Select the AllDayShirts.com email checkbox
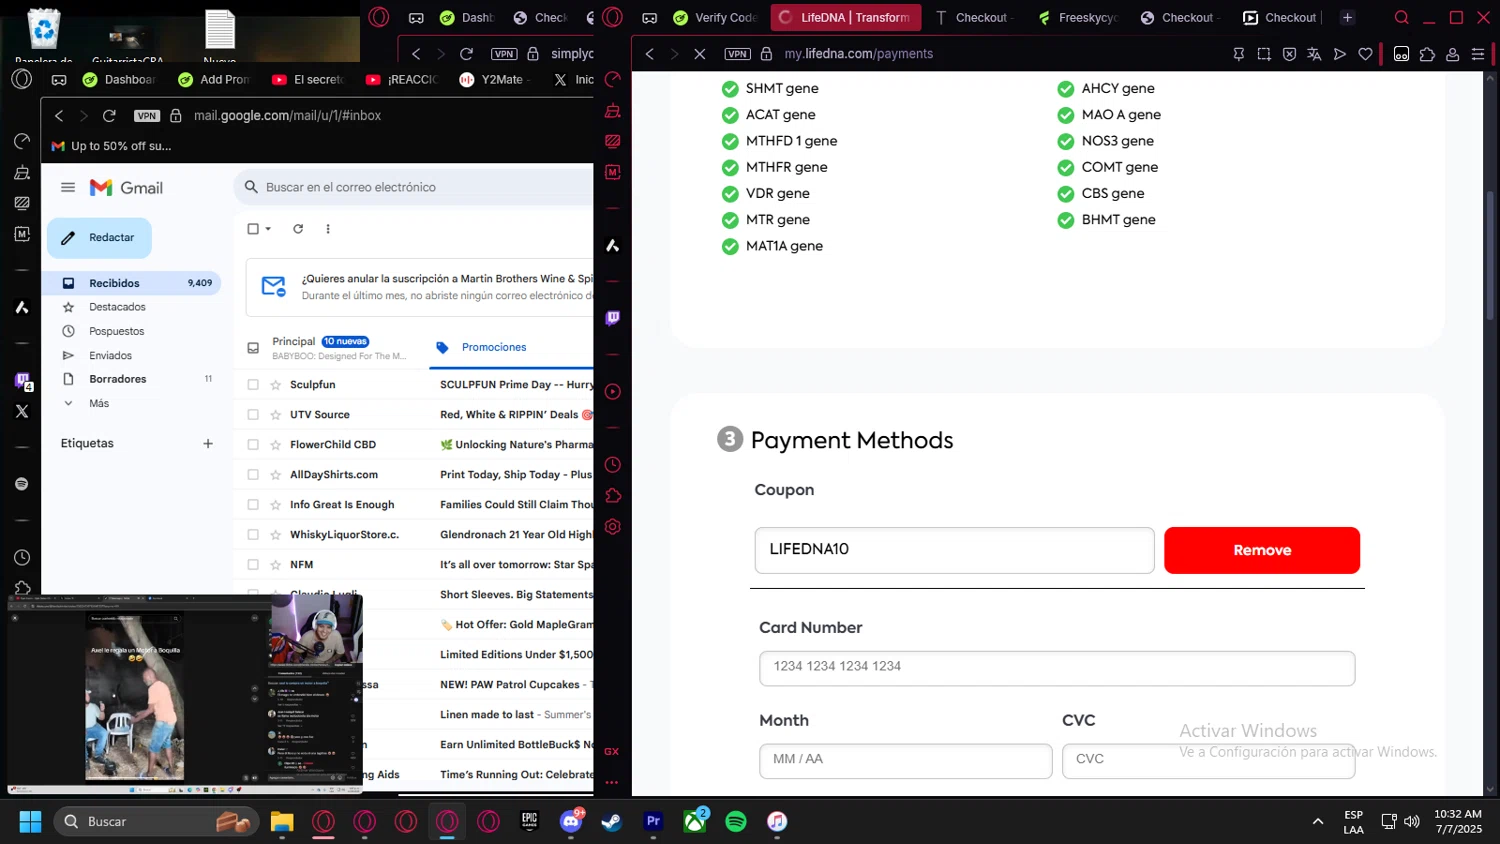 [253, 475]
